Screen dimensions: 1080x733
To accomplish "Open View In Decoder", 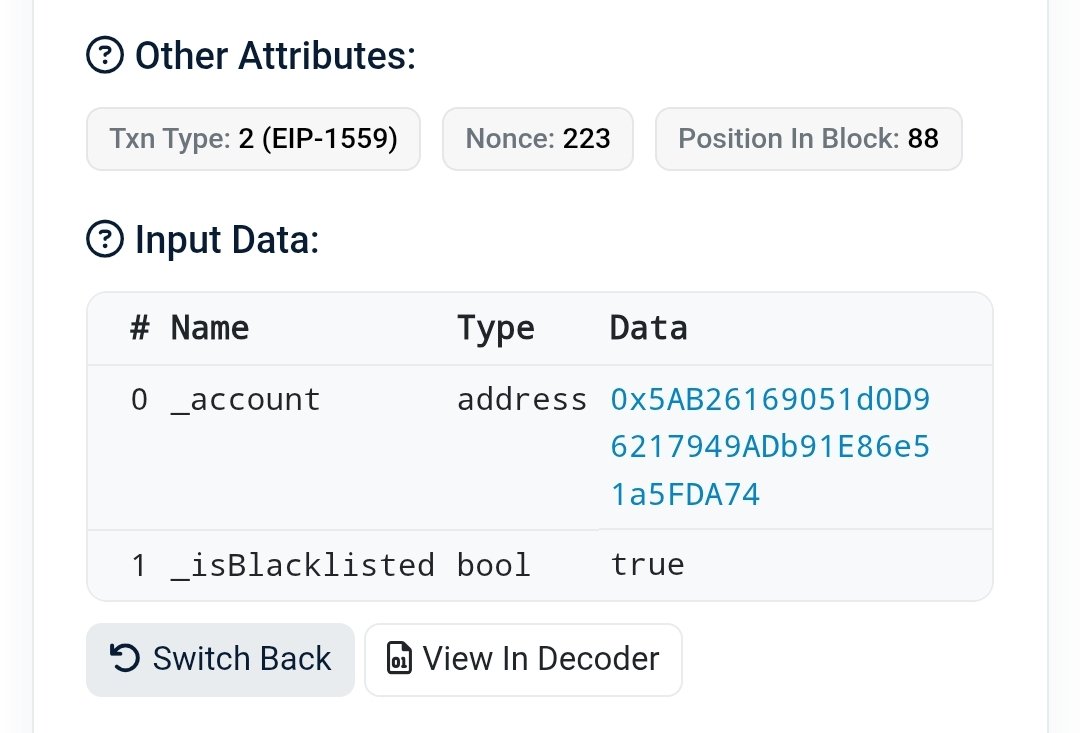I will pos(523,660).
